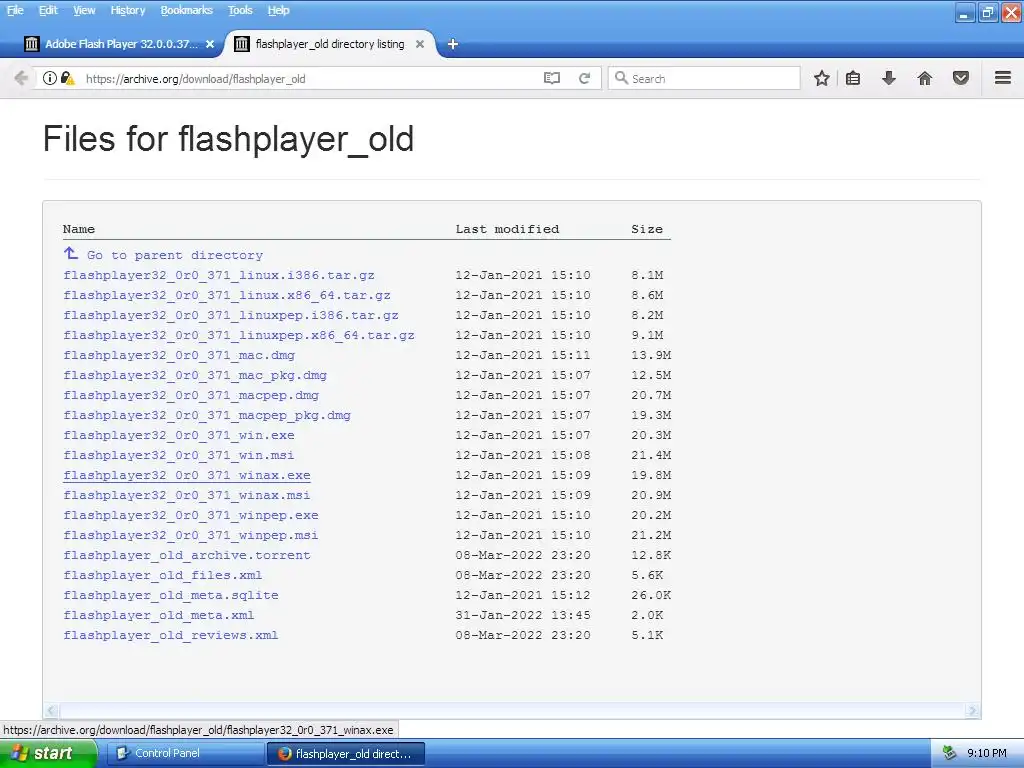Download flashplayer32_0r0_371_winax.exe
Screen dimensions: 1024x768
point(187,475)
